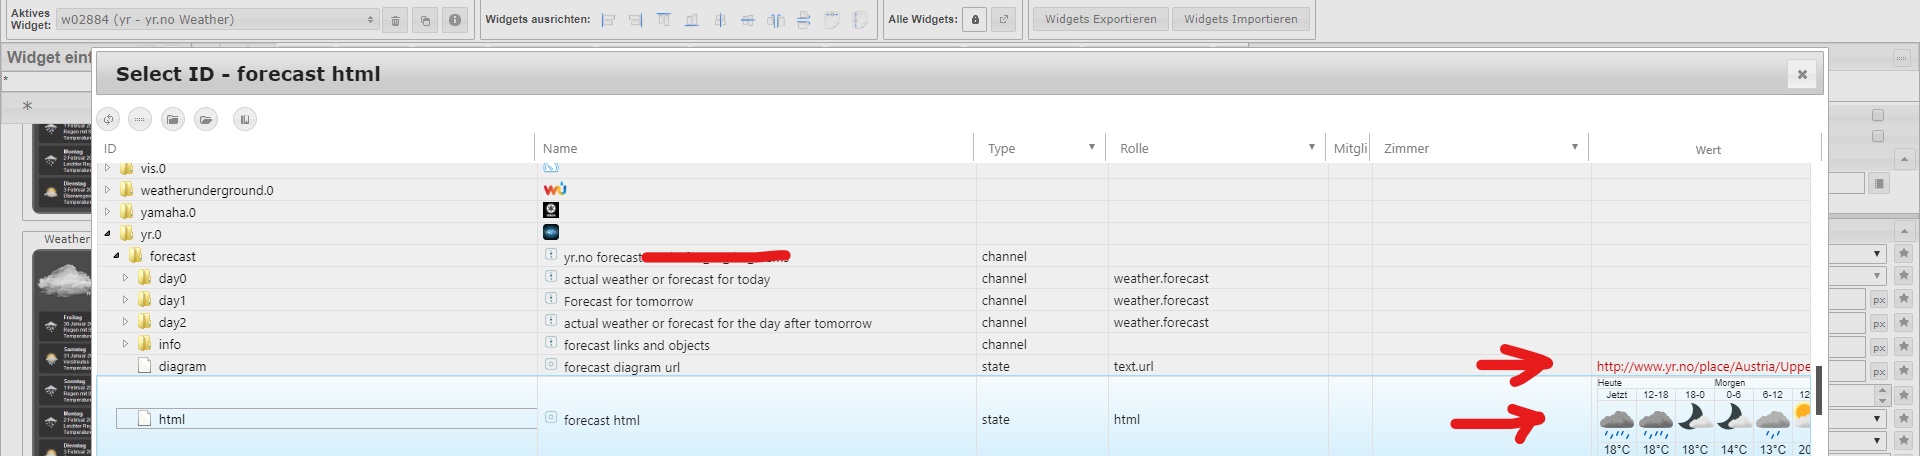Open the Type column filter dropdown
This screenshot has height=456, width=1920.
(x=1092, y=147)
